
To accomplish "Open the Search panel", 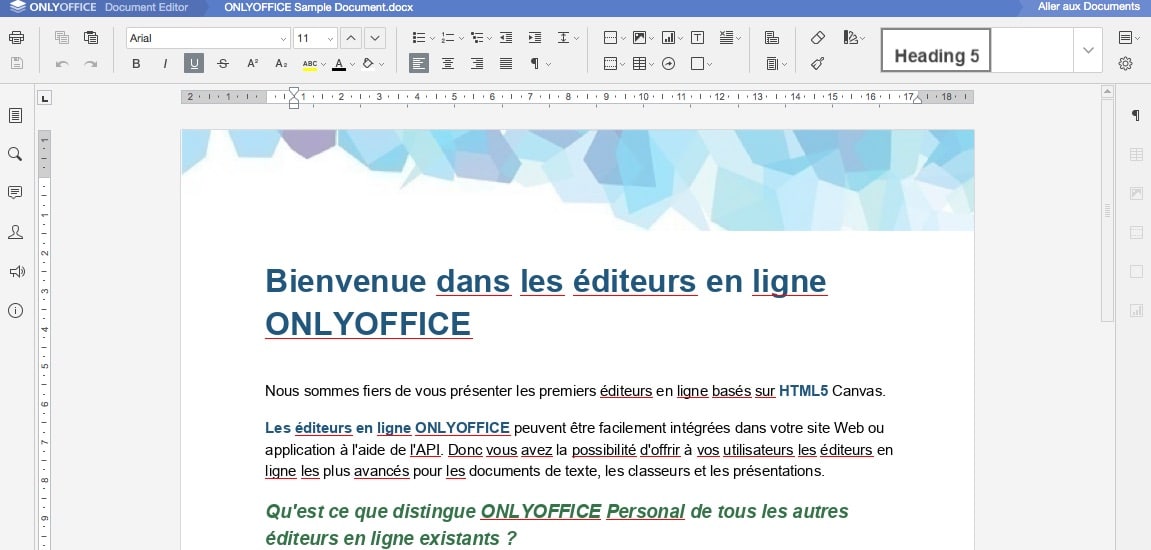I will 15,154.
